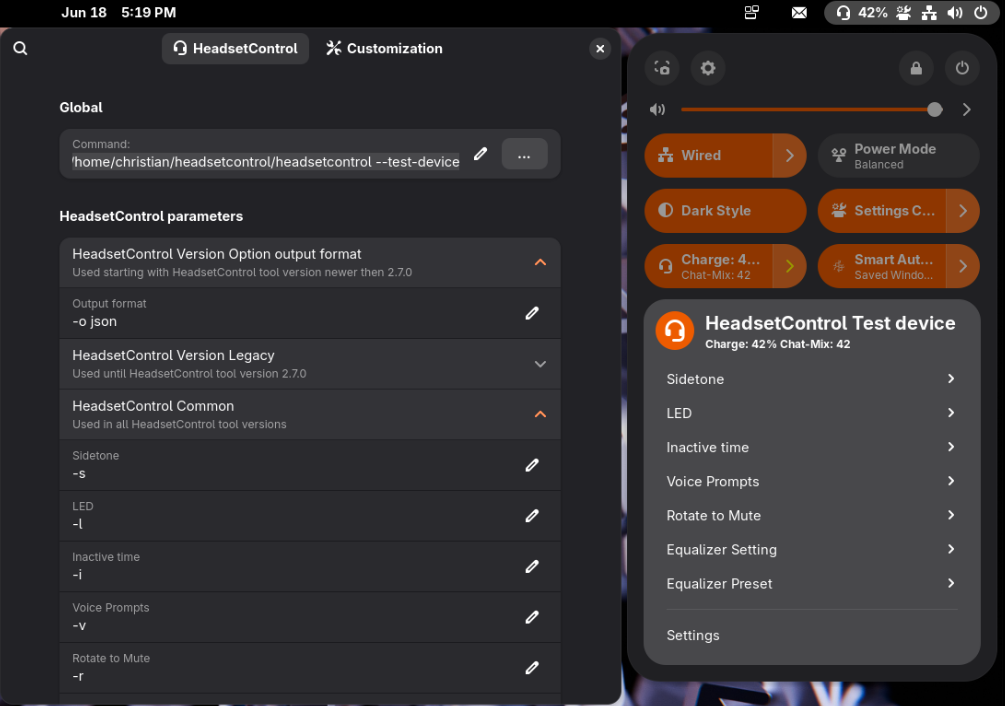The image size is (1005, 706).
Task: Select the HeadsetControl Test device title
Action: click(830, 323)
